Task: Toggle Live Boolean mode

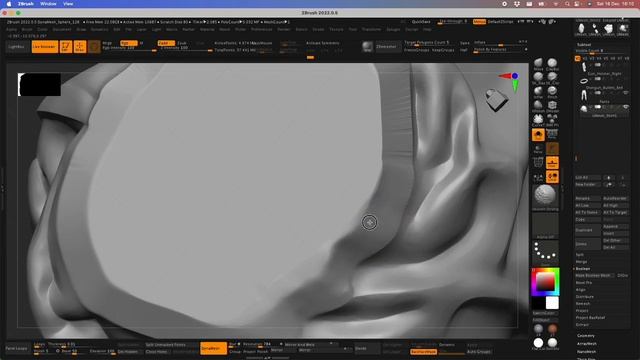Action: point(44,47)
